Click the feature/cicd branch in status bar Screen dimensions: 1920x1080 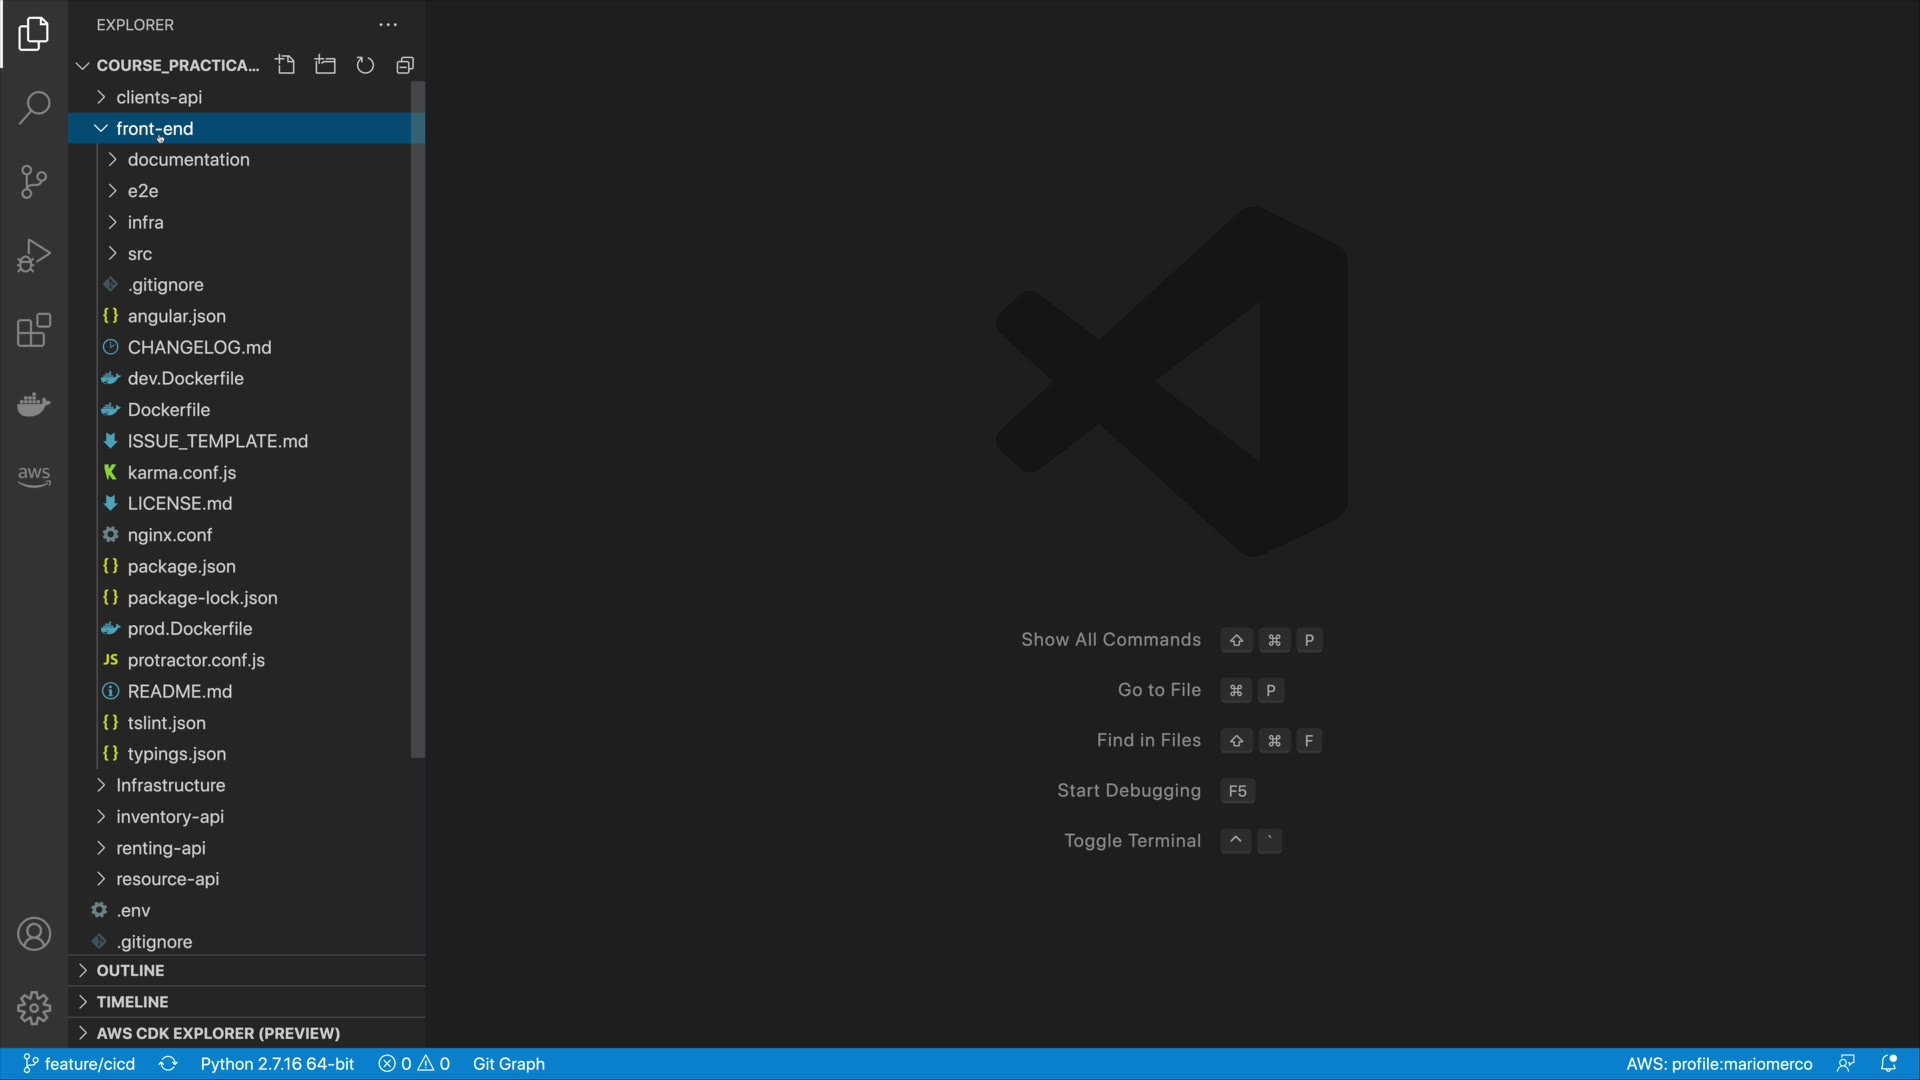tap(80, 1064)
